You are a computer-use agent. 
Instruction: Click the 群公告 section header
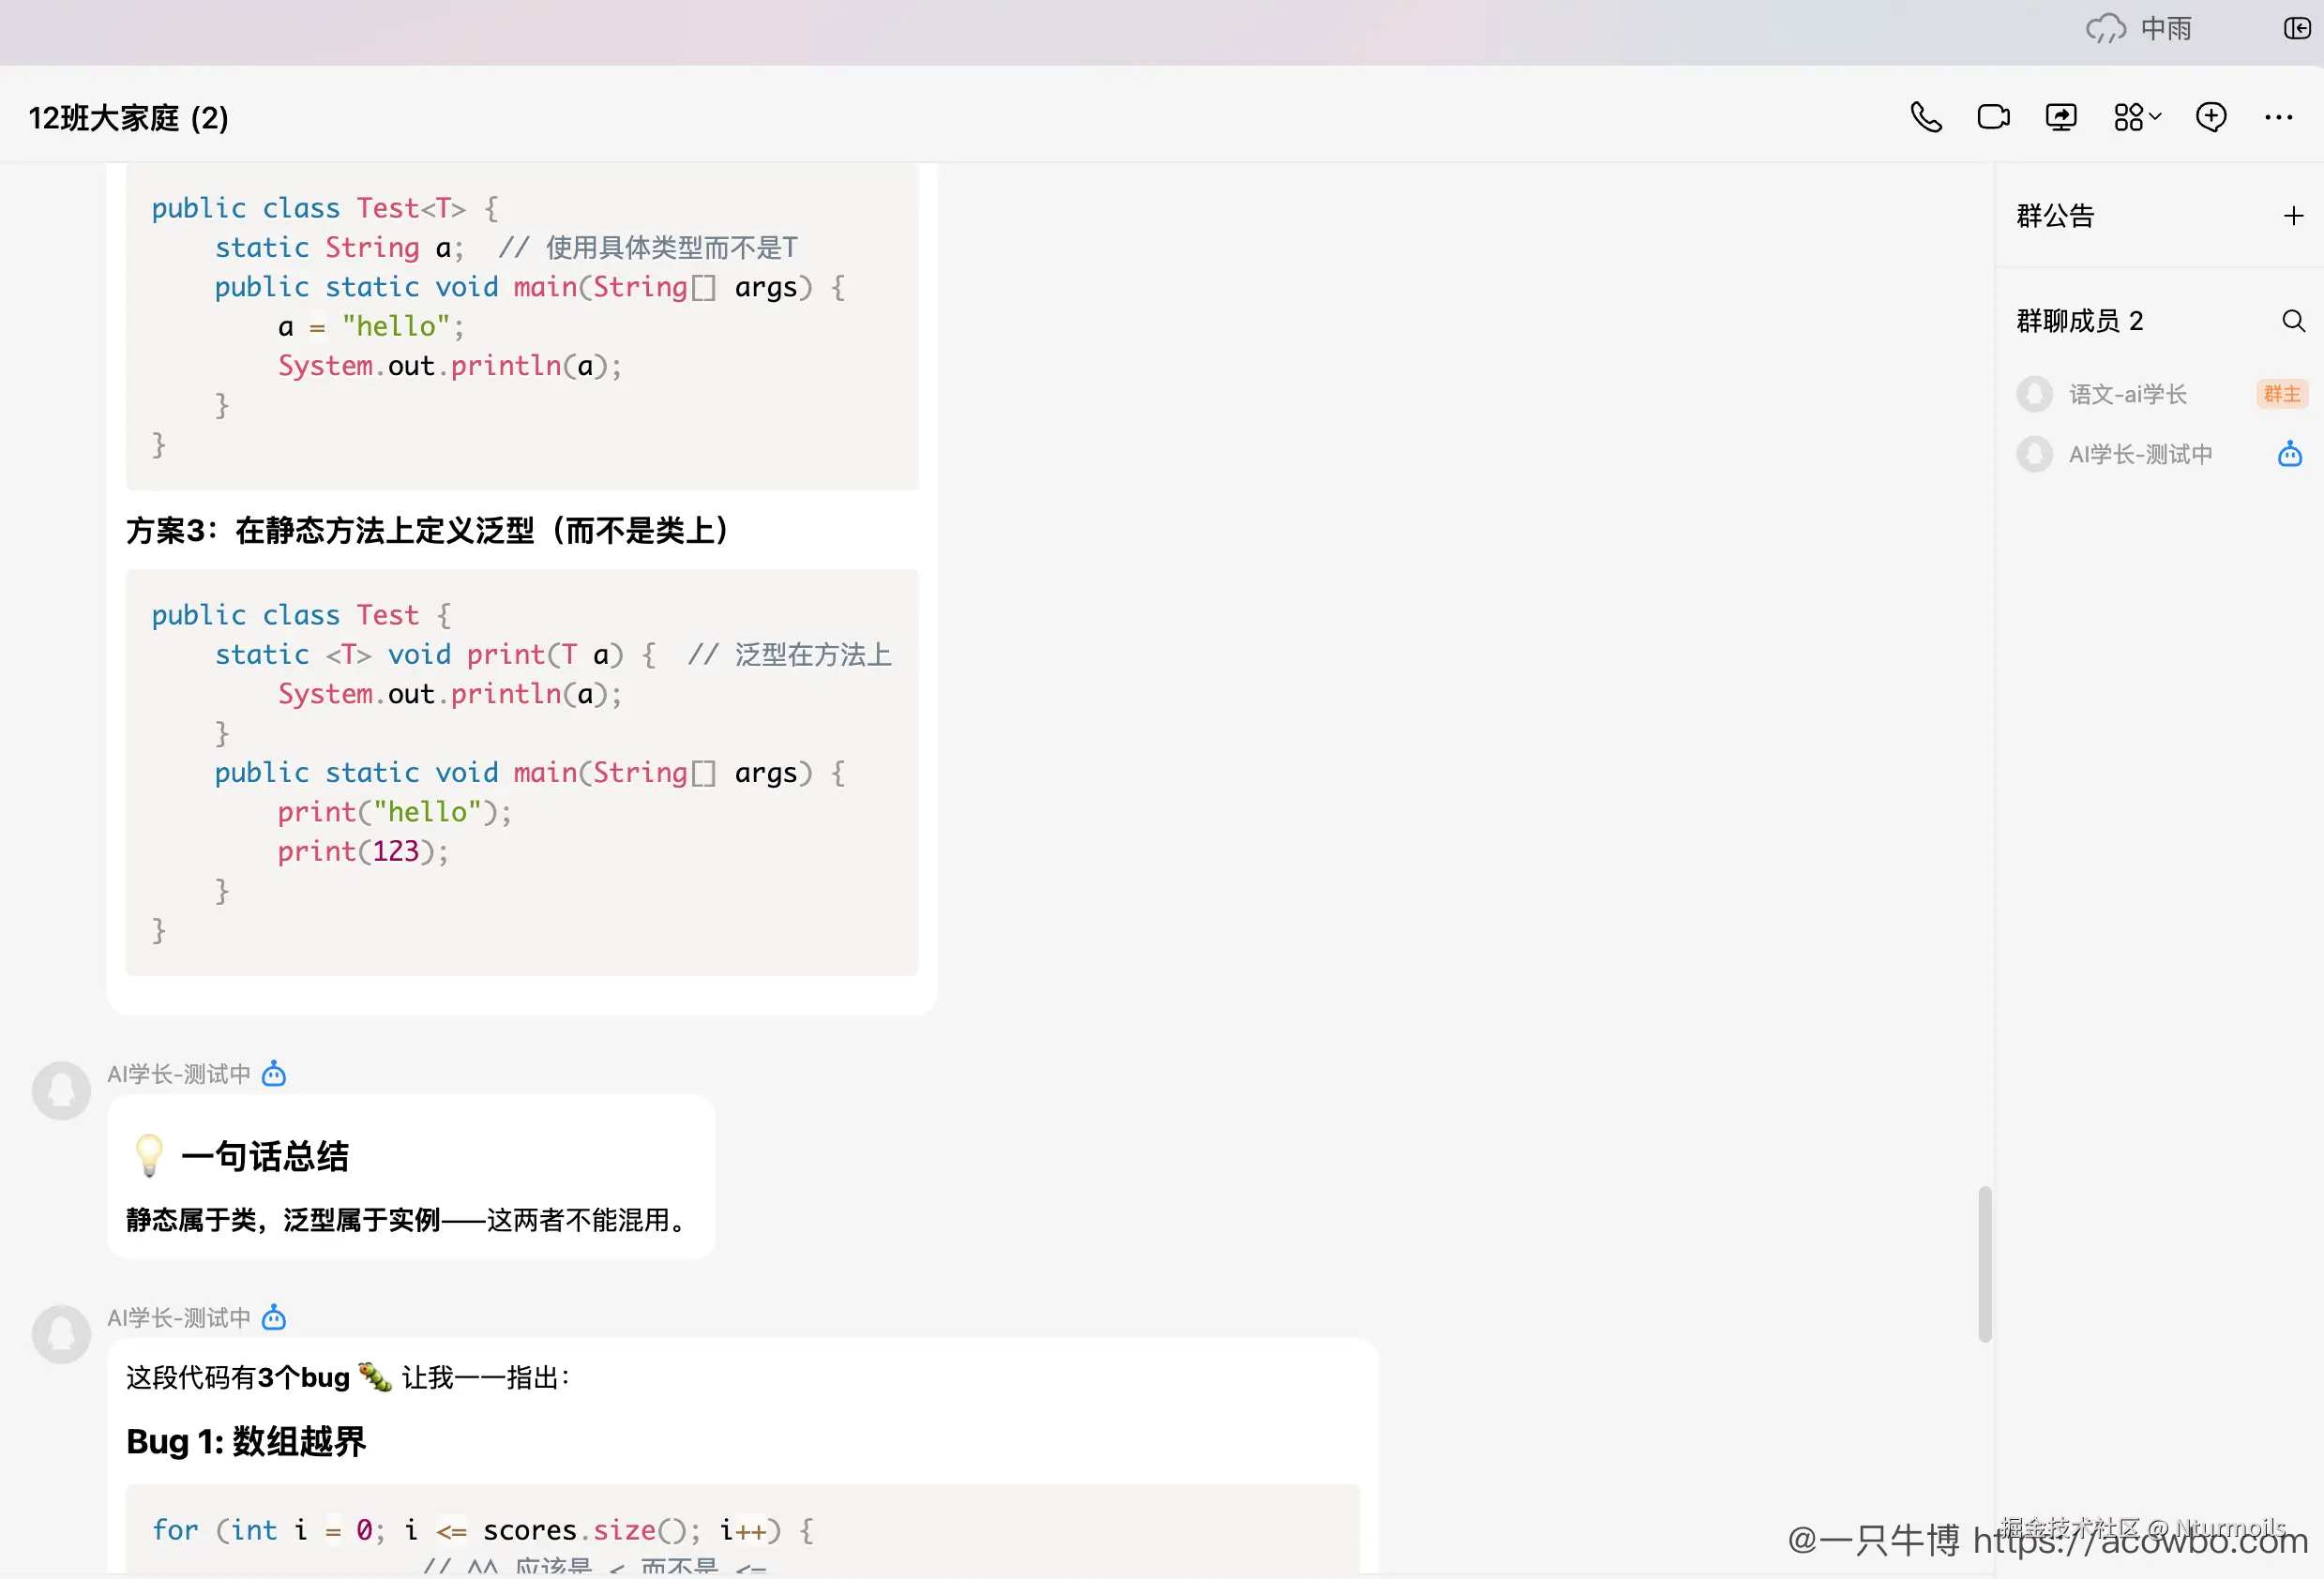[2055, 215]
